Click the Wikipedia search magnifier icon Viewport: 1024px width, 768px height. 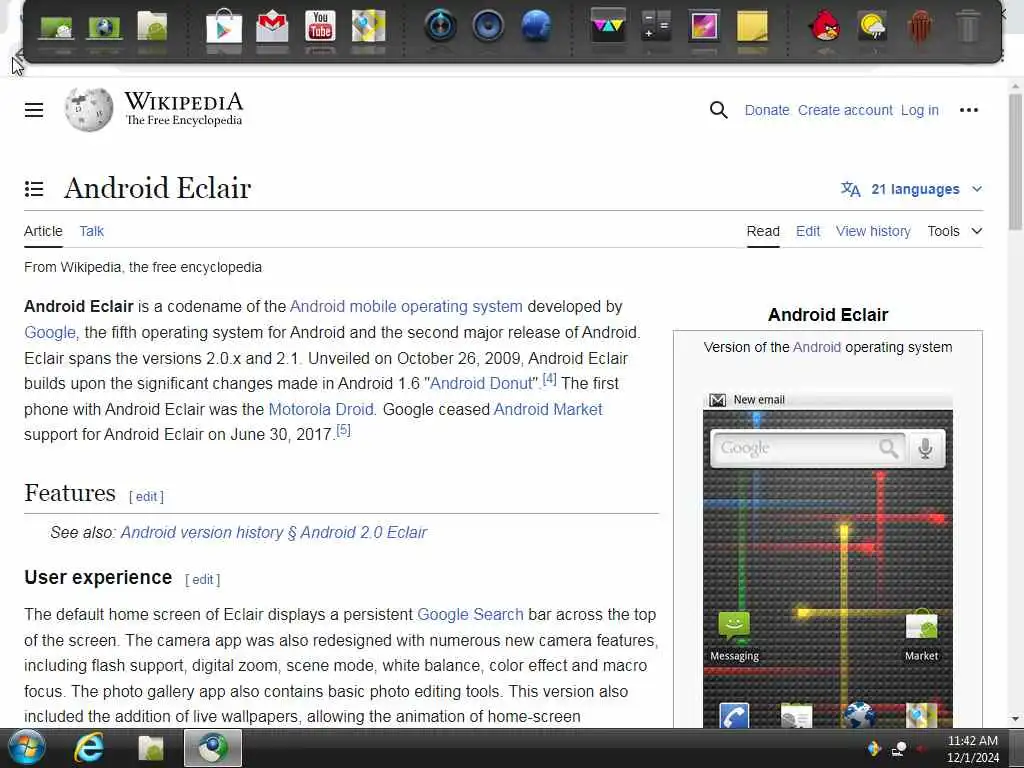[x=718, y=110]
